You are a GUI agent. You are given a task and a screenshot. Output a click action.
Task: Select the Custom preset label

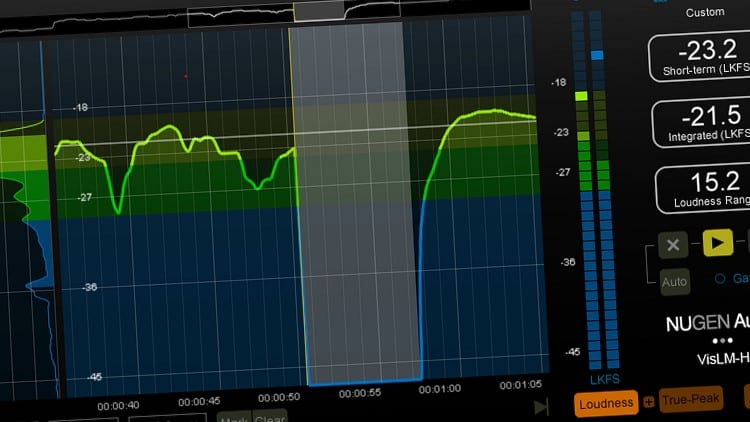click(705, 13)
